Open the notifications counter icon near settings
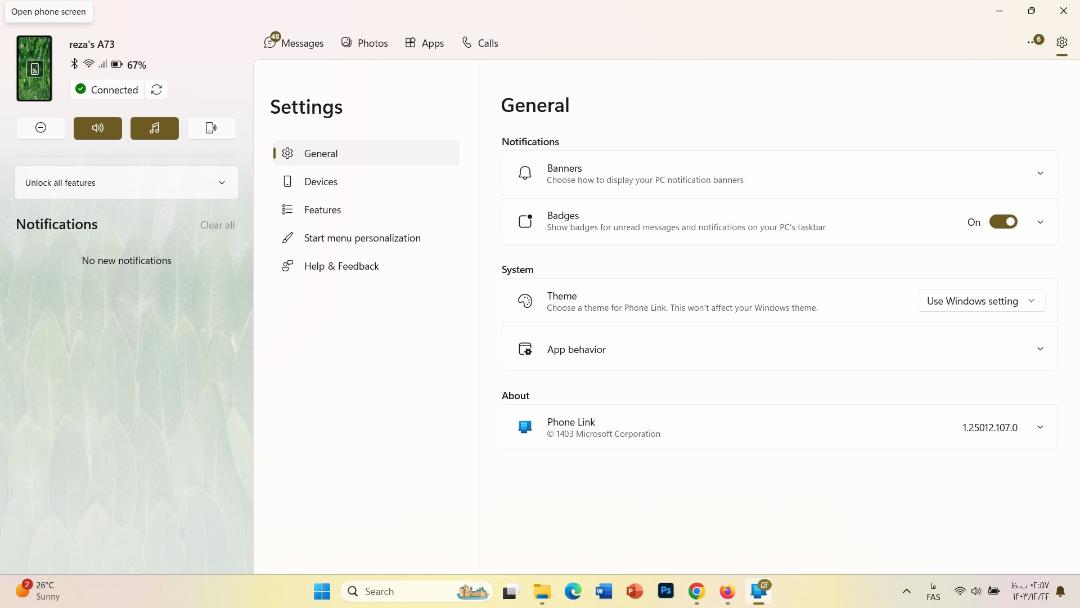 click(x=1035, y=41)
